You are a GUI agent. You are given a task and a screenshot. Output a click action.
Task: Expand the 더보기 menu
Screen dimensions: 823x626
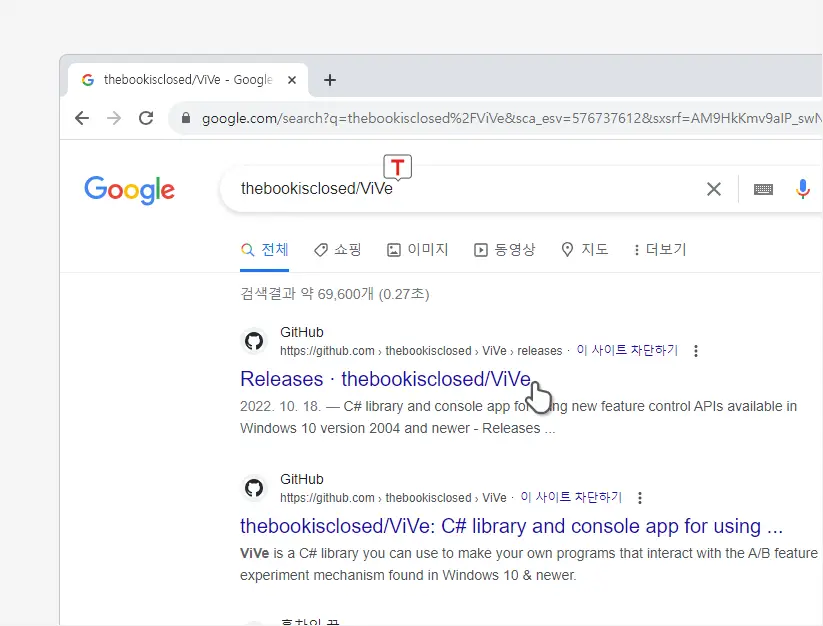tap(660, 250)
